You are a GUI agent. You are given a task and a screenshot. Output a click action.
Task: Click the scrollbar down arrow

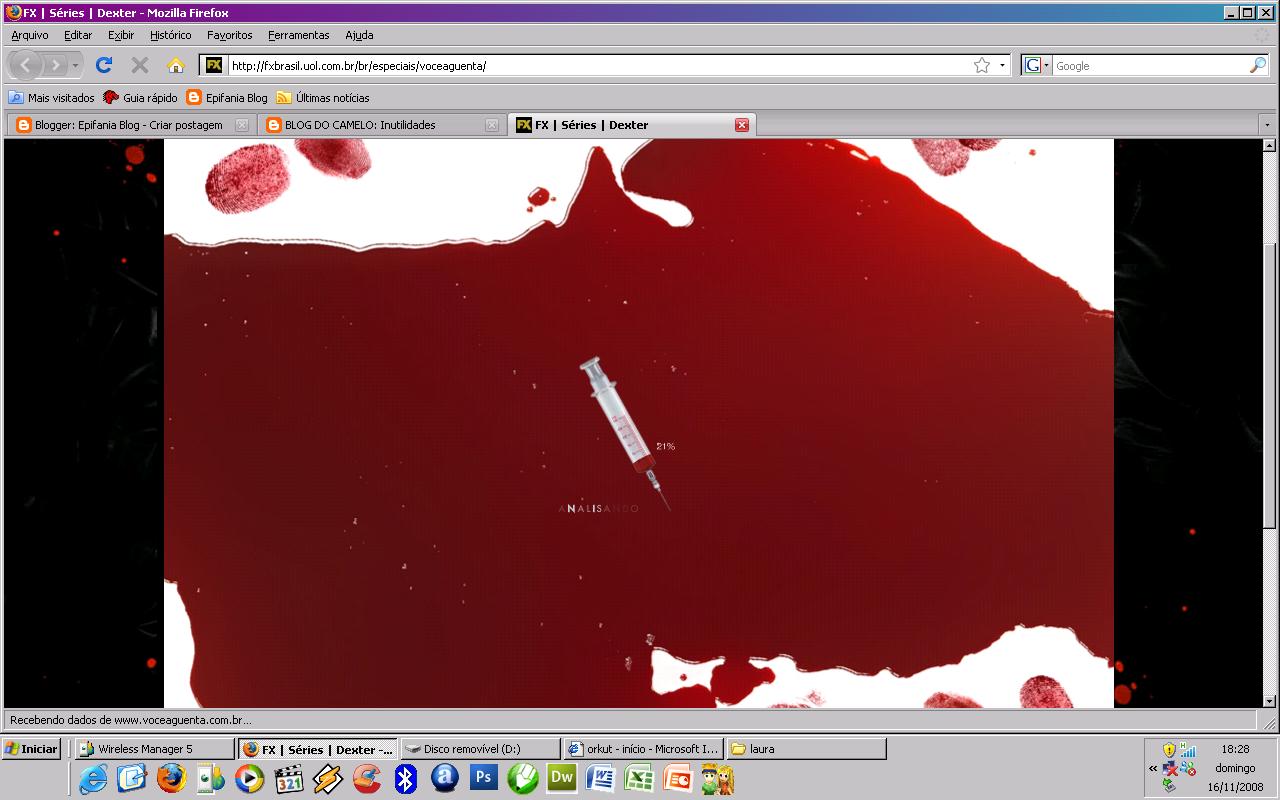point(1270,701)
